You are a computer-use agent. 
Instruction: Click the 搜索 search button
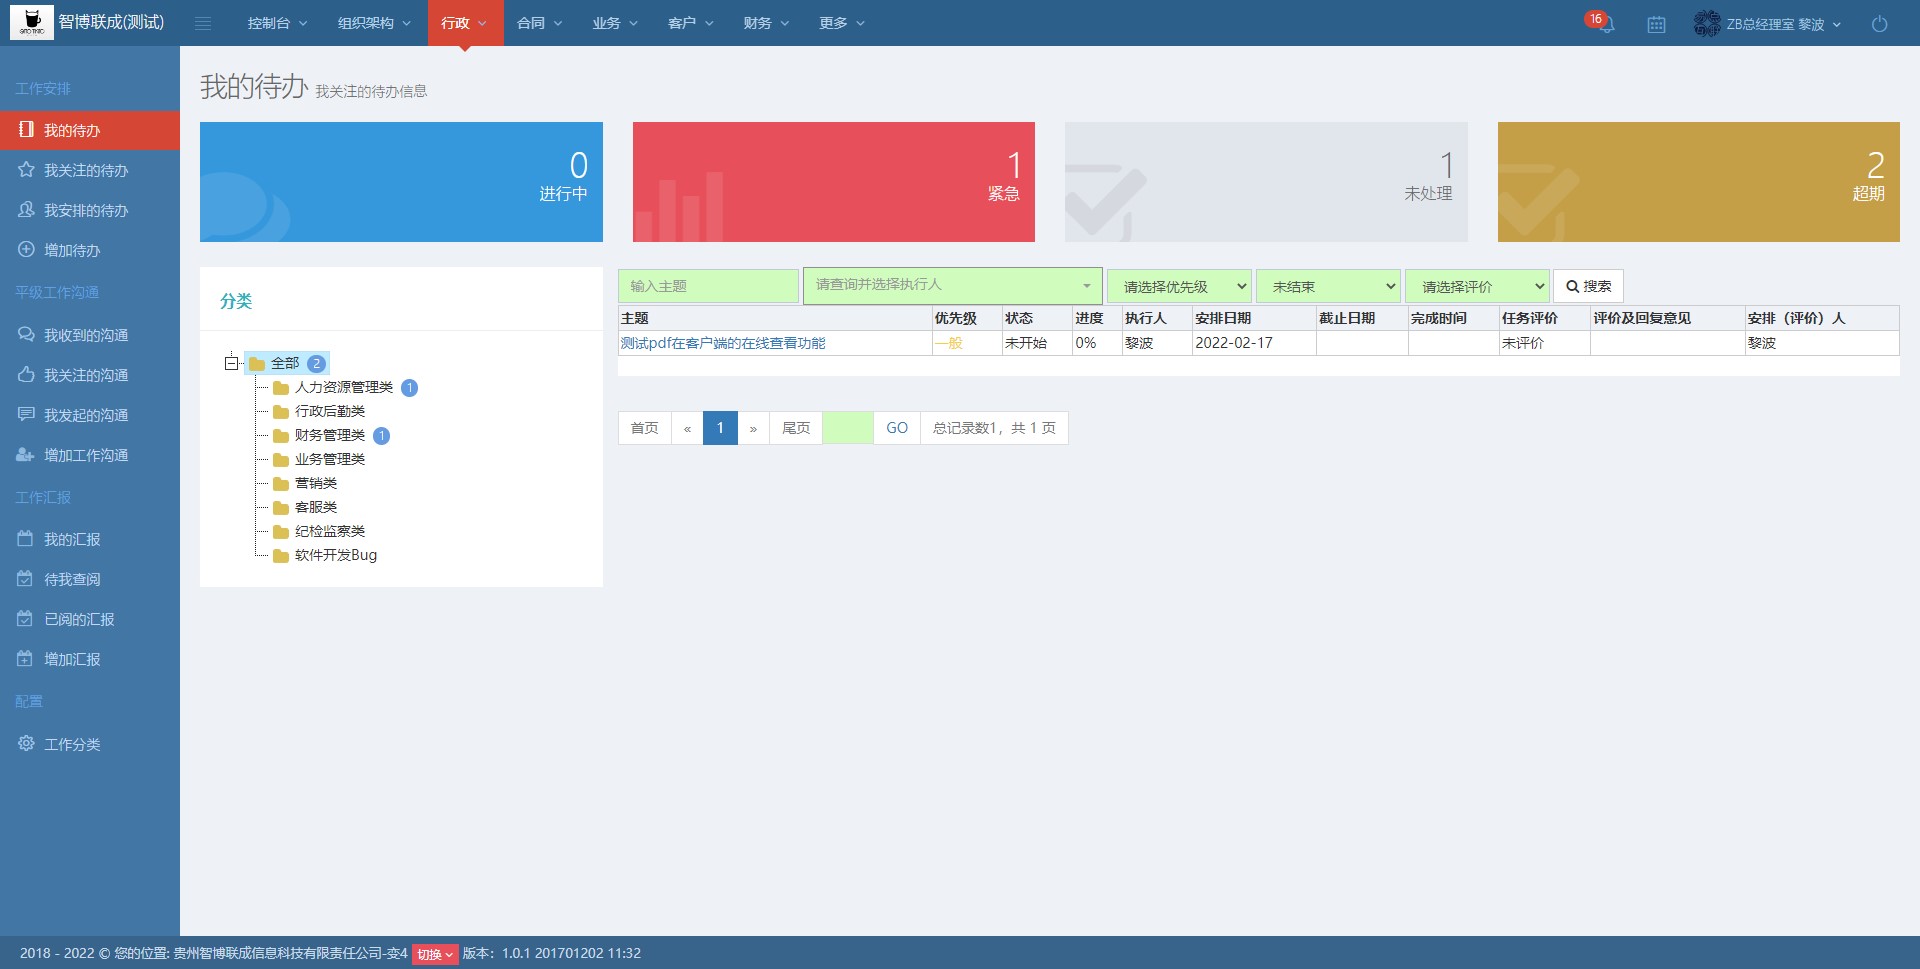(1588, 286)
